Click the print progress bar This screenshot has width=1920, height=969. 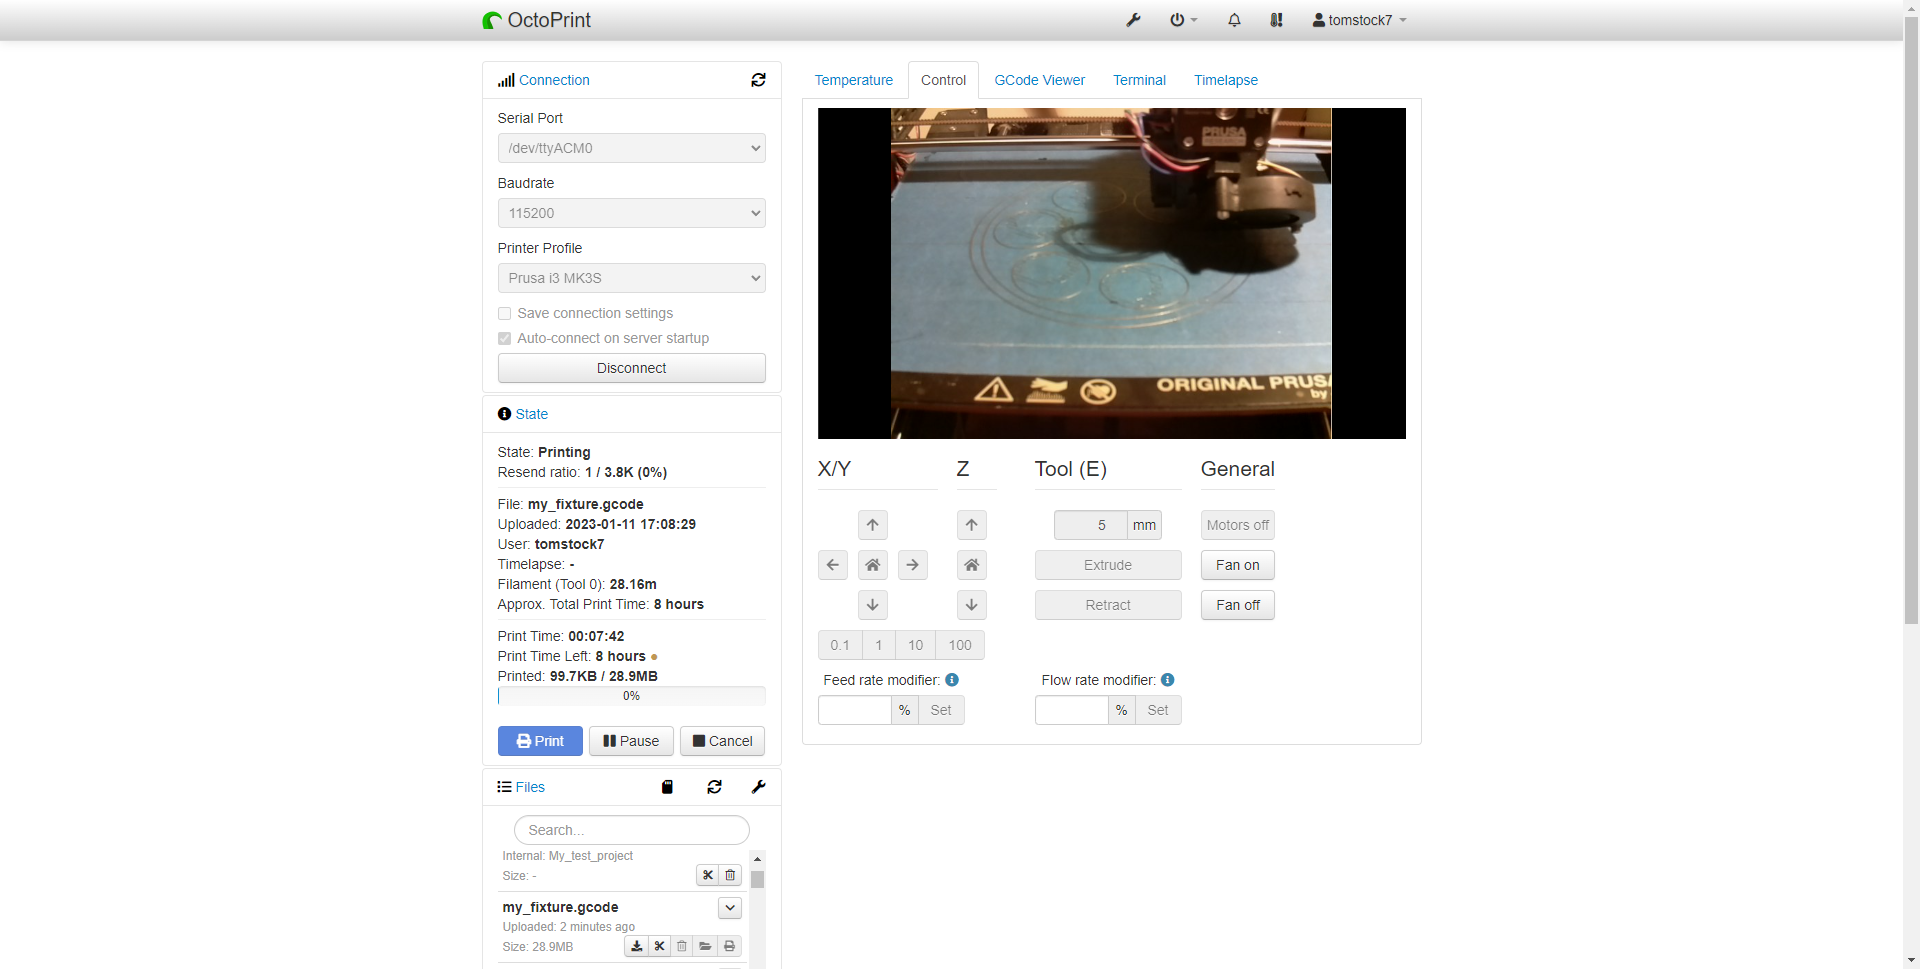point(632,696)
